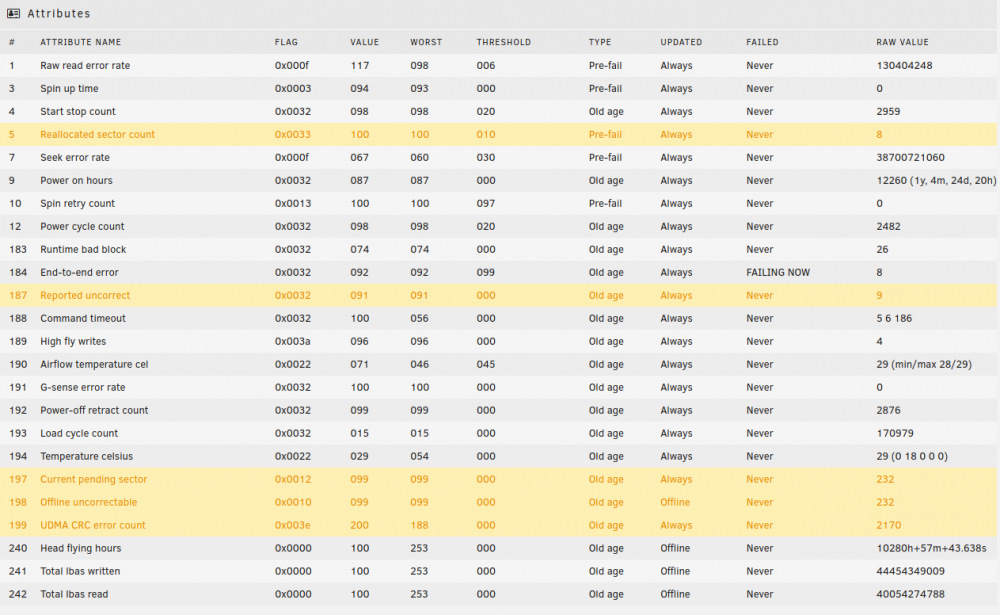Select the Total lbas written row

499,571
